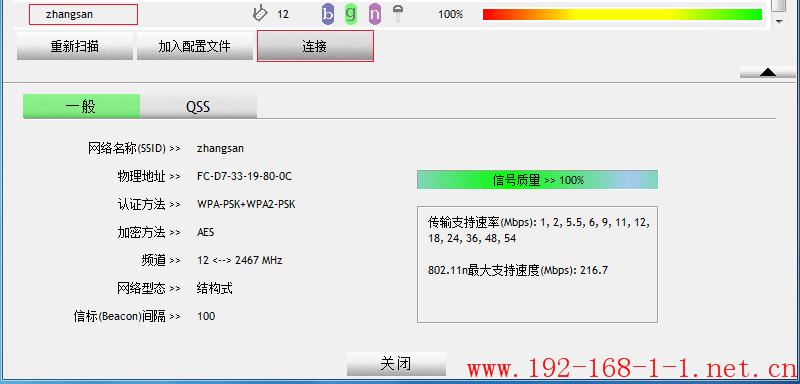Switch to the QSS tab
This screenshot has height=384, width=800.
tap(198, 106)
